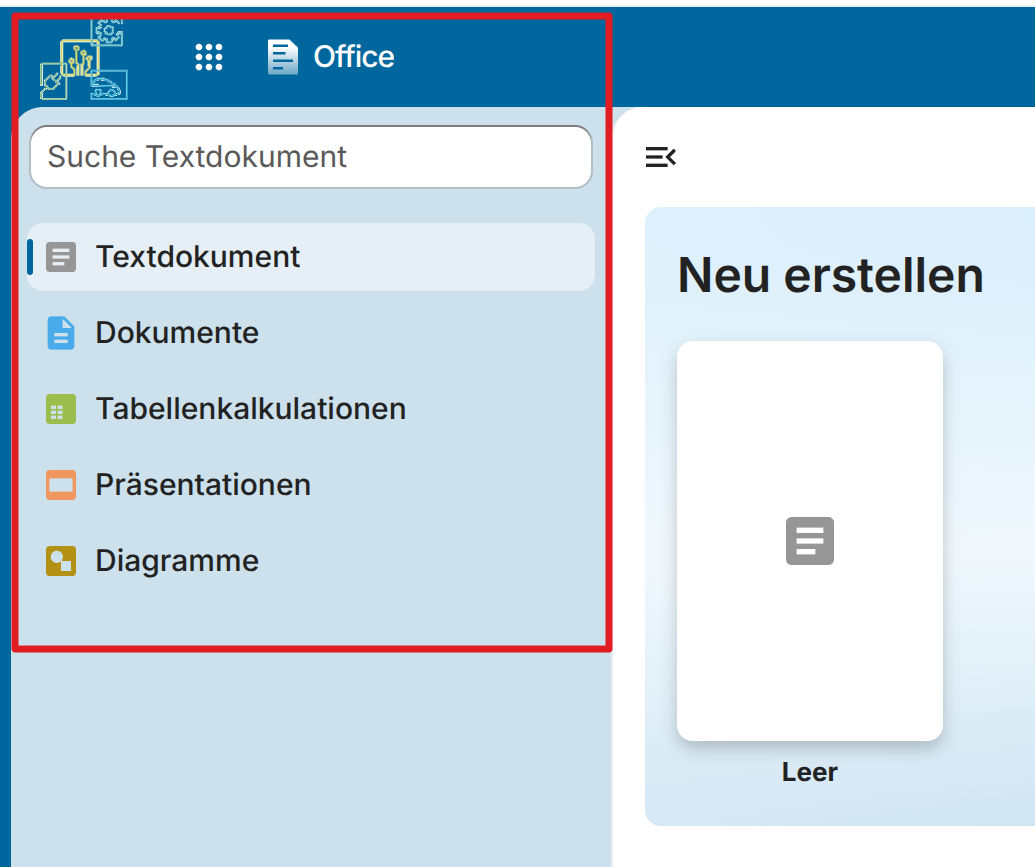The image size is (1035, 867).
Task: Click the Leer label under the template
Action: point(810,772)
